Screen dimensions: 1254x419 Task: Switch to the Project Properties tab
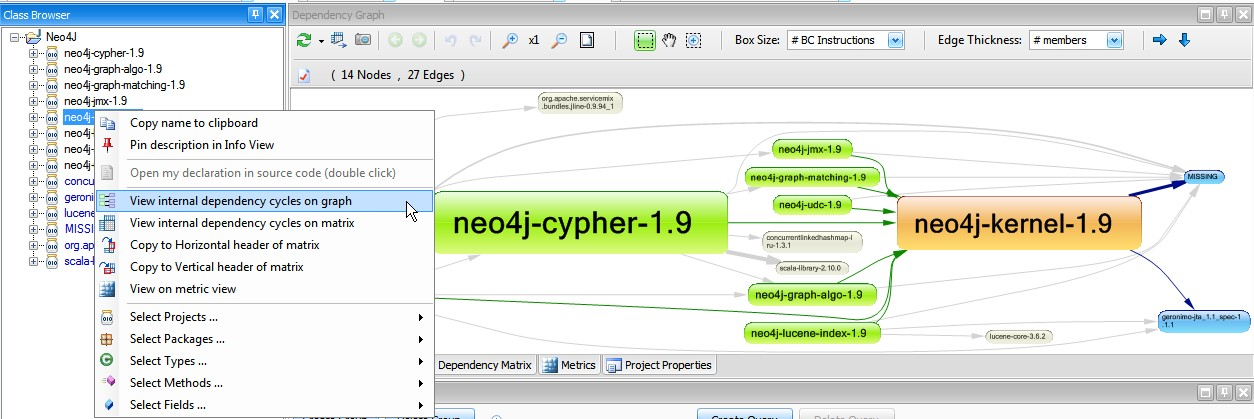tap(659, 365)
